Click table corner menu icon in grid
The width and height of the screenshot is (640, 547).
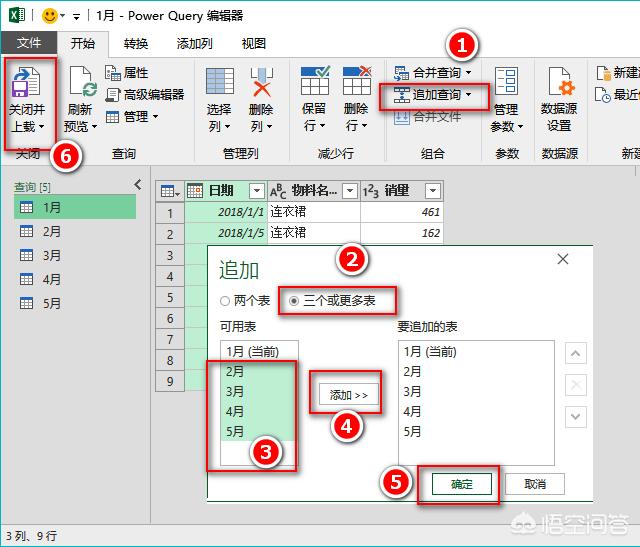tap(170, 191)
